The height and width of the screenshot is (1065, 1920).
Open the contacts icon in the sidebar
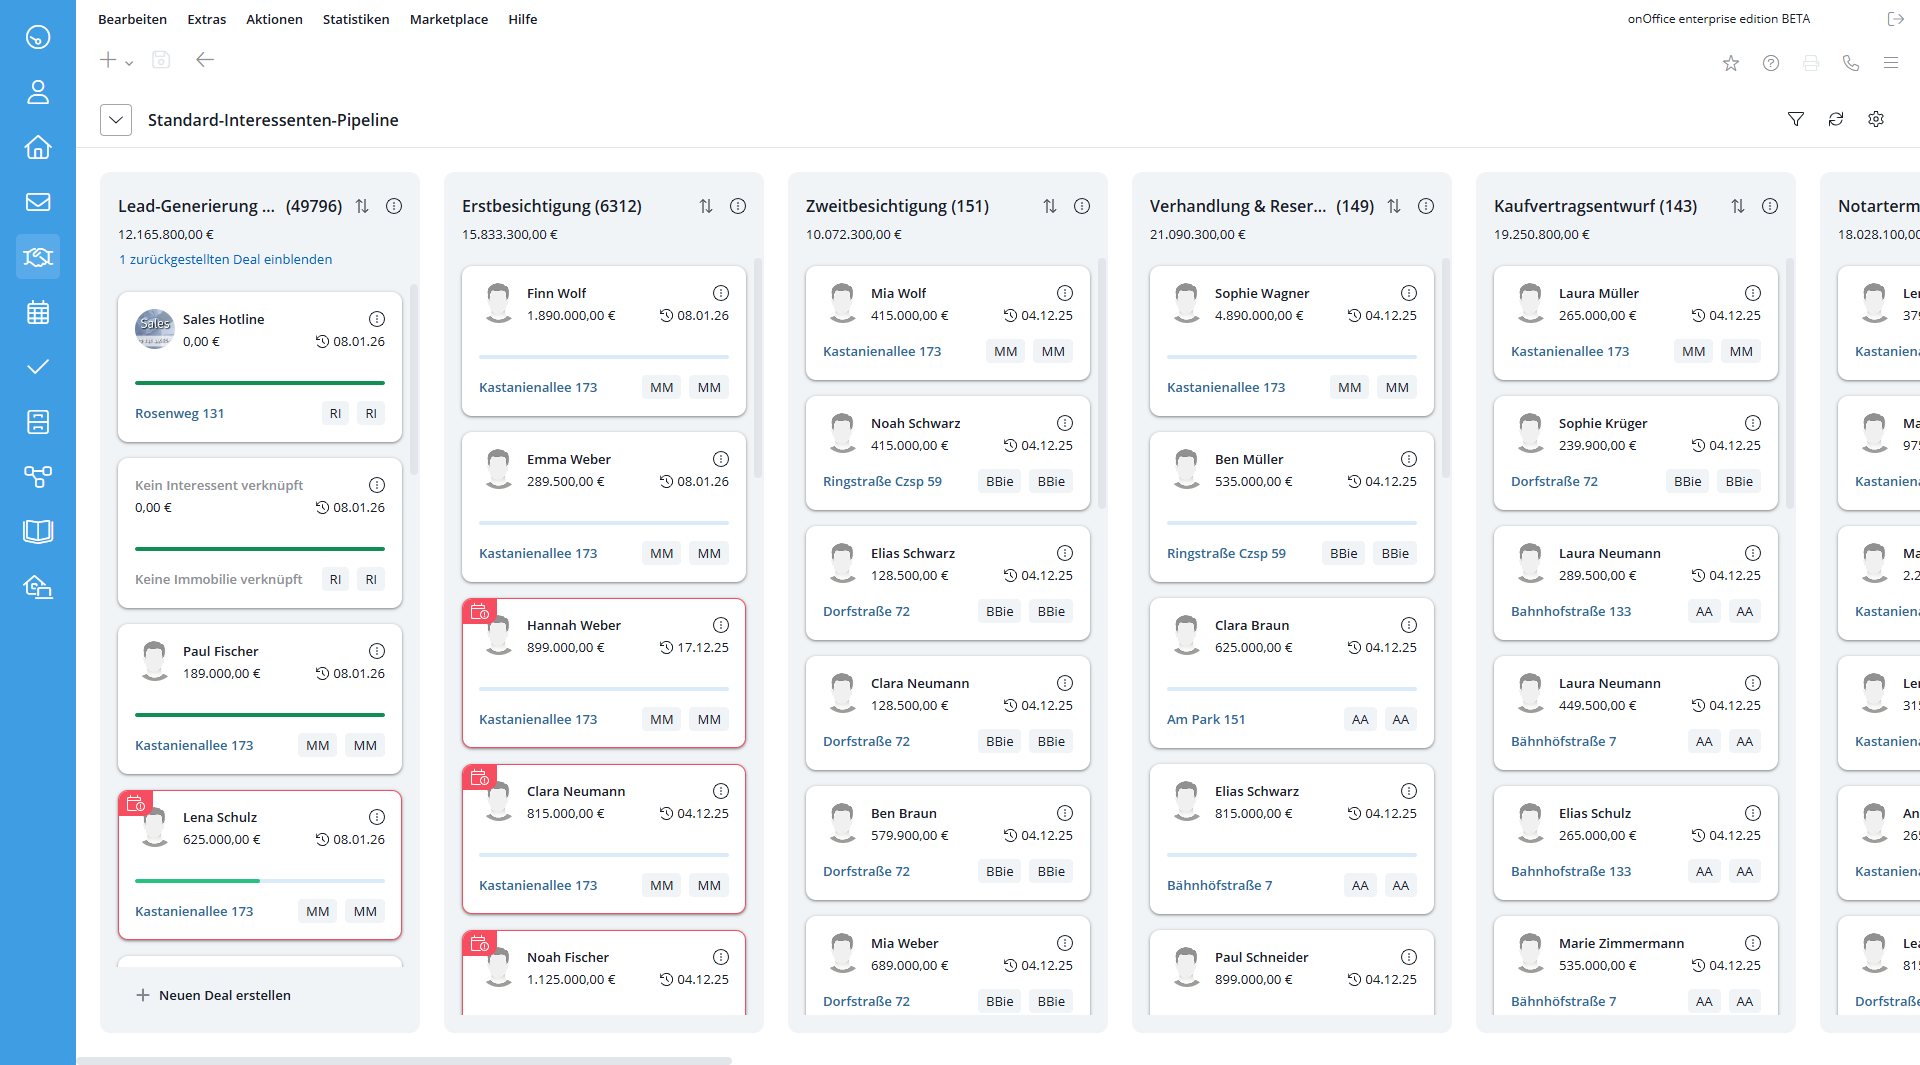coord(38,92)
